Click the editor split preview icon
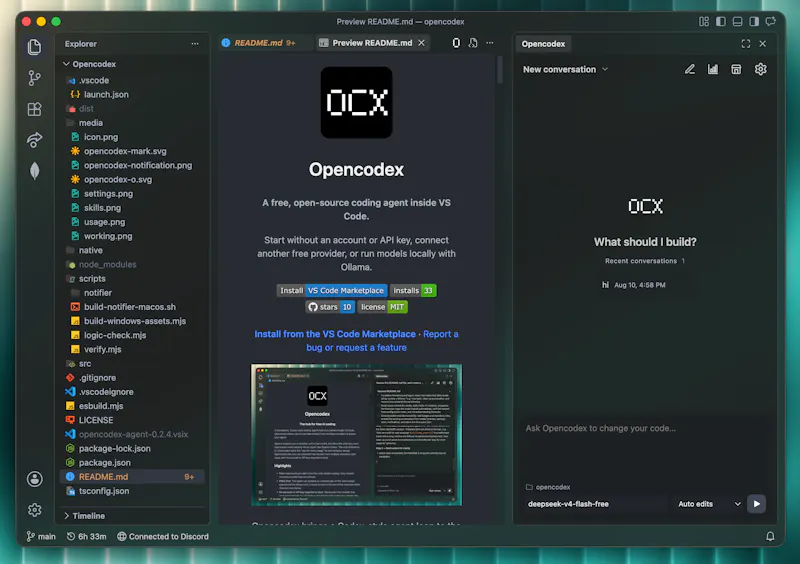Screen dimensions: 800x564 pyautogui.click(x=456, y=43)
